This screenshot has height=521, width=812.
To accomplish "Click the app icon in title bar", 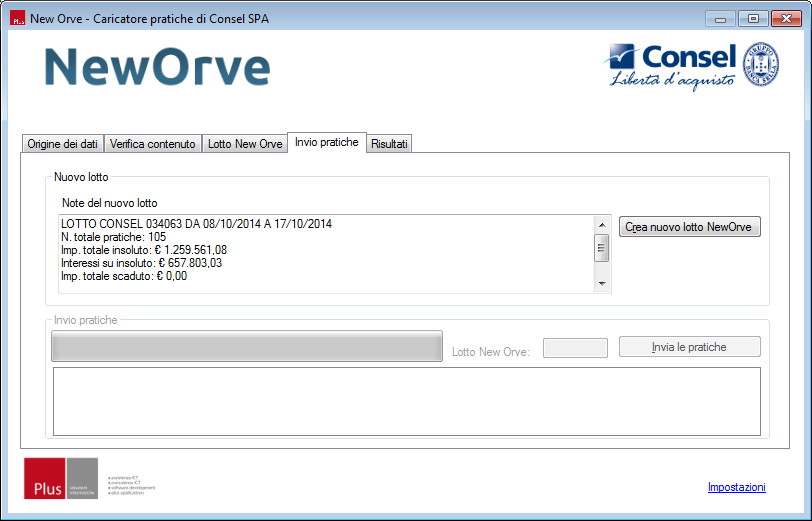I will point(18,19).
